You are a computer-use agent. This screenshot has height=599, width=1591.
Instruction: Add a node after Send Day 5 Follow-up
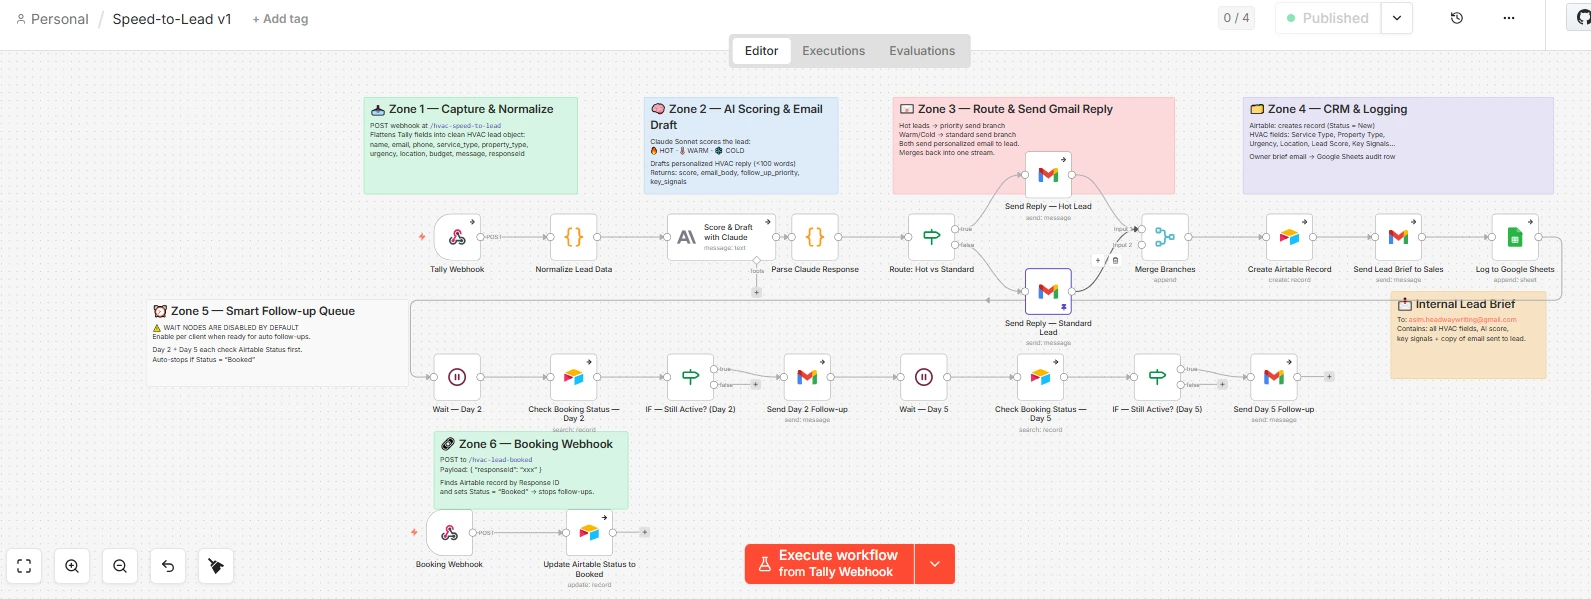pos(1329,377)
